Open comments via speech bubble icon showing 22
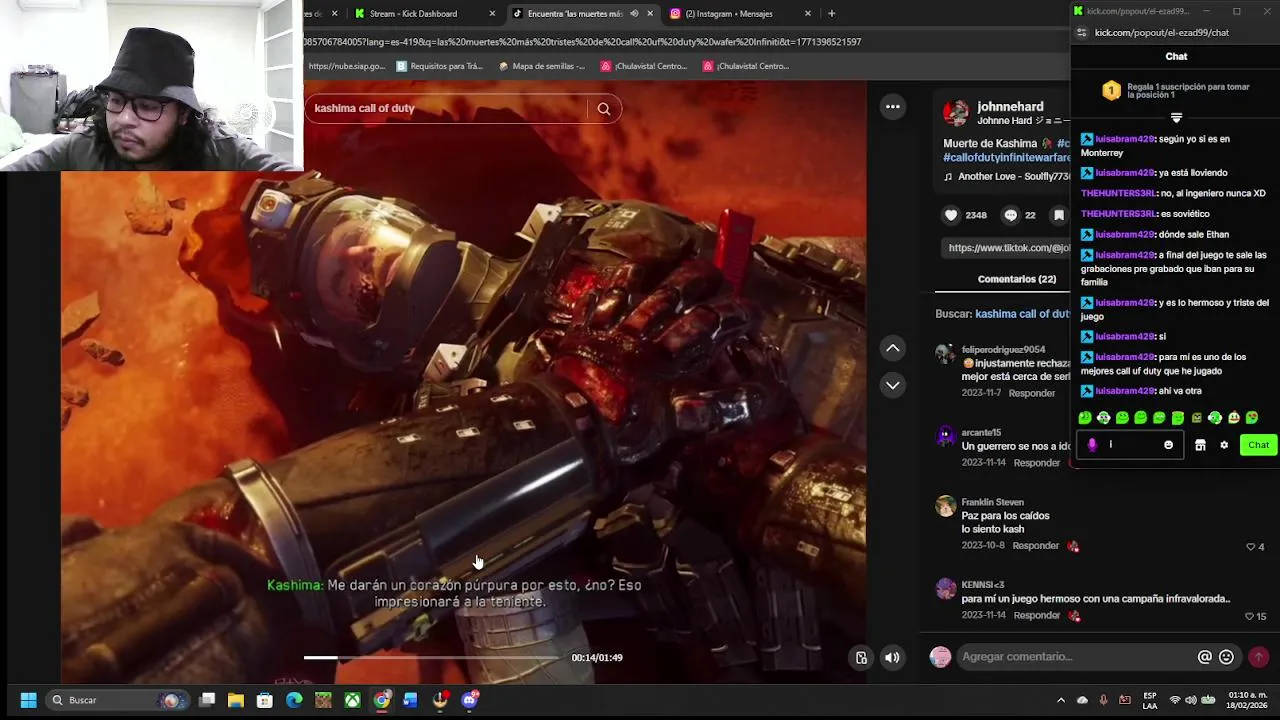Viewport: 1280px width, 720px height. click(x=1010, y=215)
